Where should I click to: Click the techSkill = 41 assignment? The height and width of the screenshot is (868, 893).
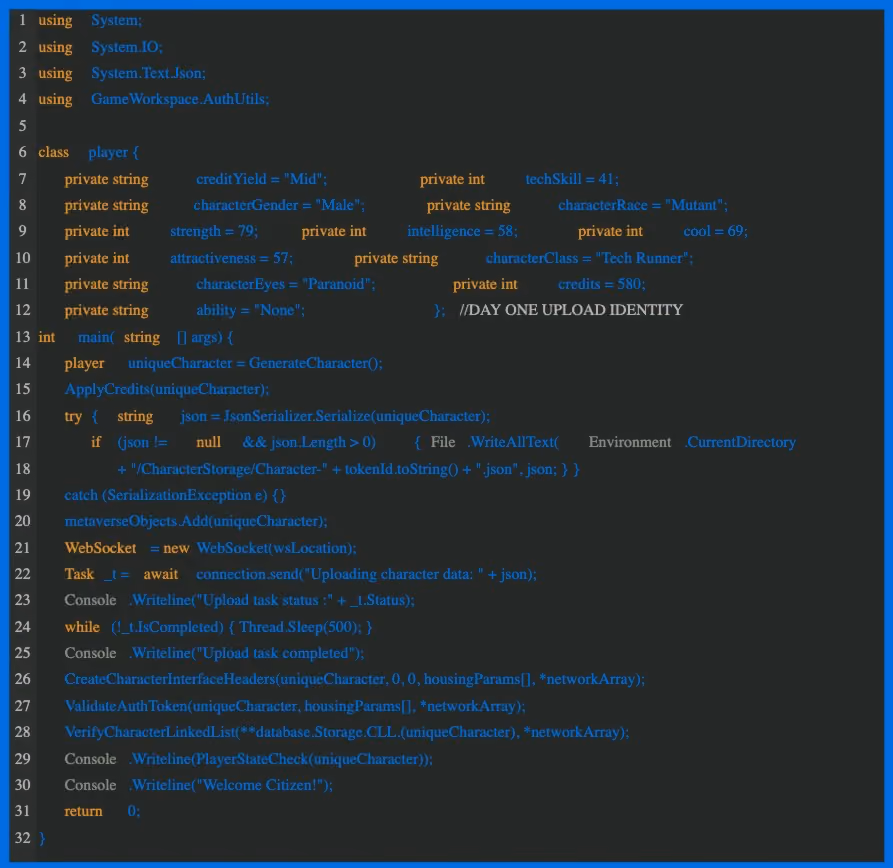point(572,179)
